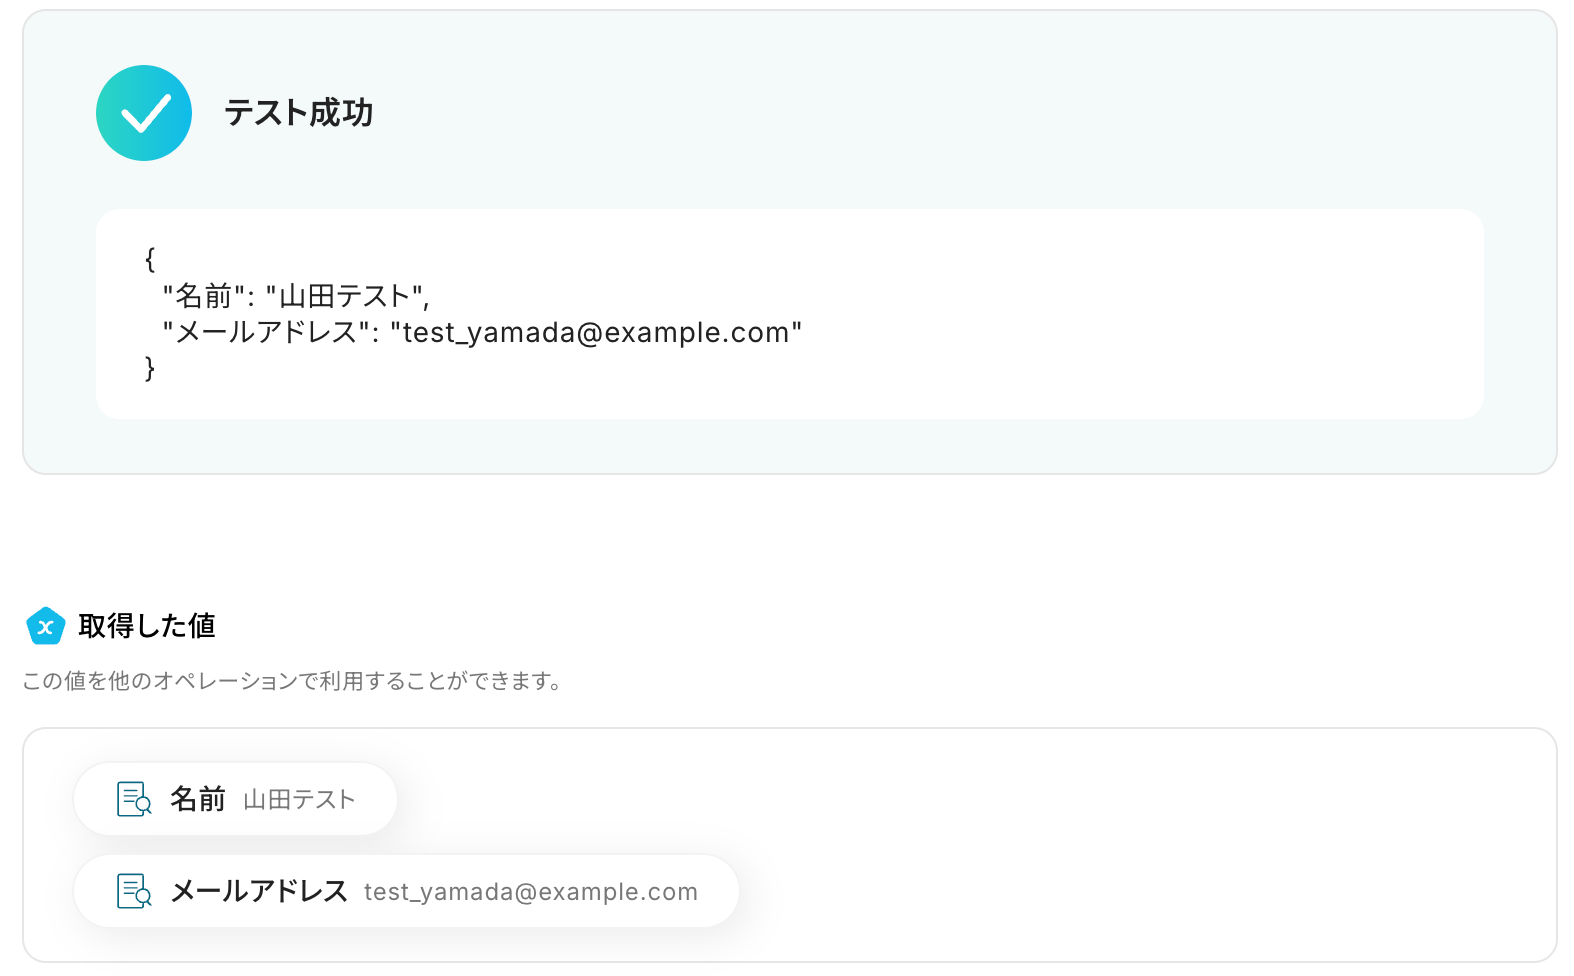Click the description text under 取得した値
This screenshot has width=1574, height=976.
(292, 681)
